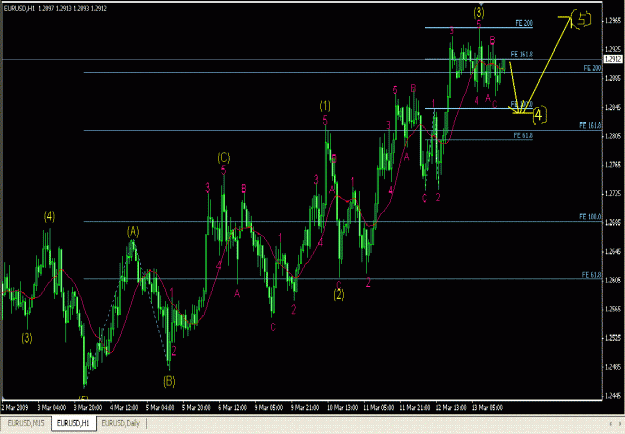Click the left tab-scroll arrow

(610, 424)
